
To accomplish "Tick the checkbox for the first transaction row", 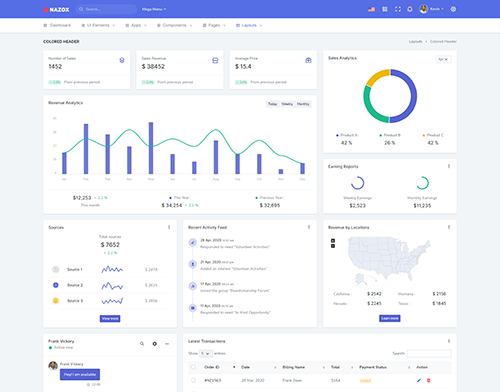I will click(193, 380).
